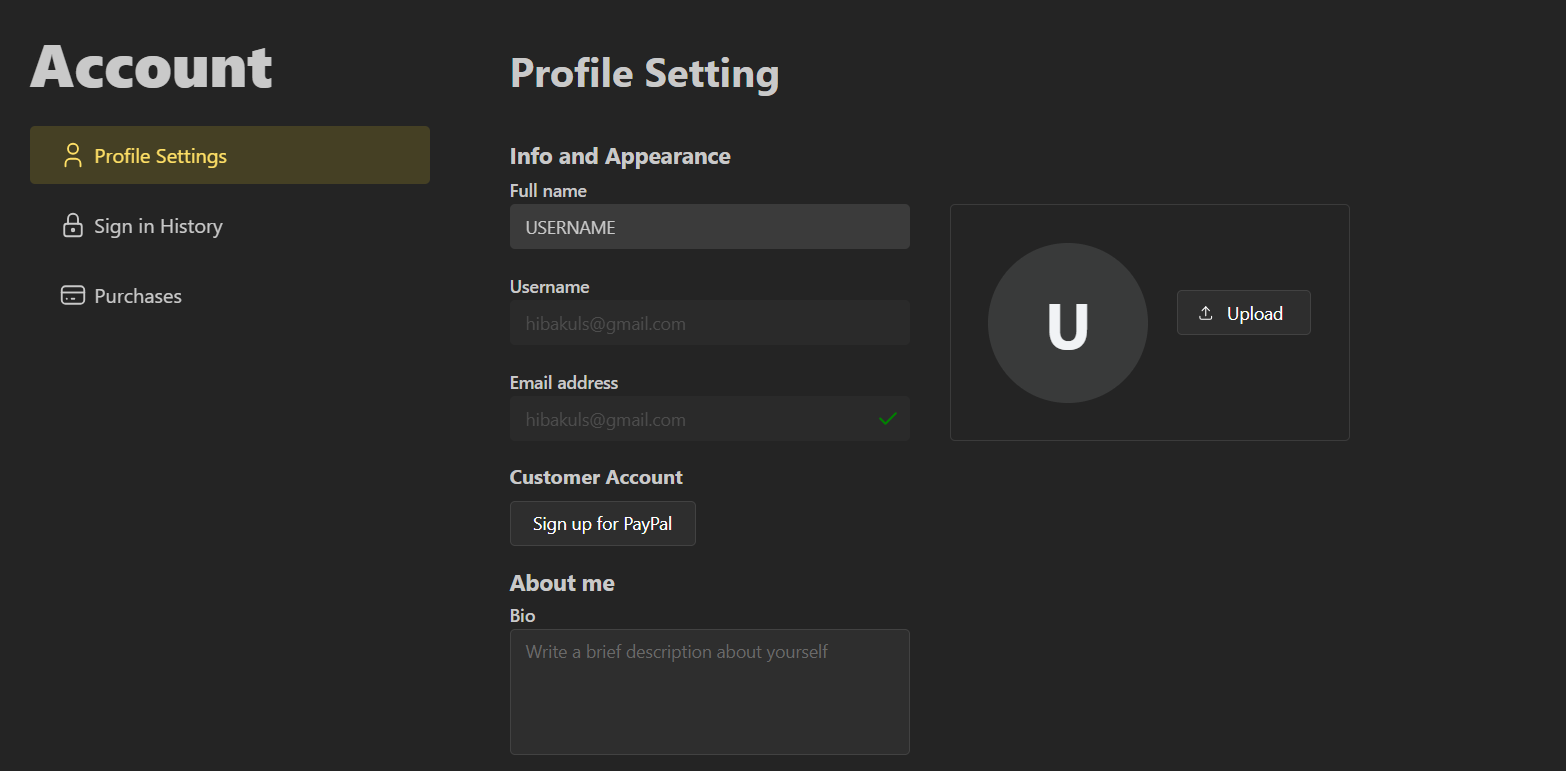Click the lock icon for Sign in History
Image resolution: width=1566 pixels, height=771 pixels.
[x=72, y=226]
